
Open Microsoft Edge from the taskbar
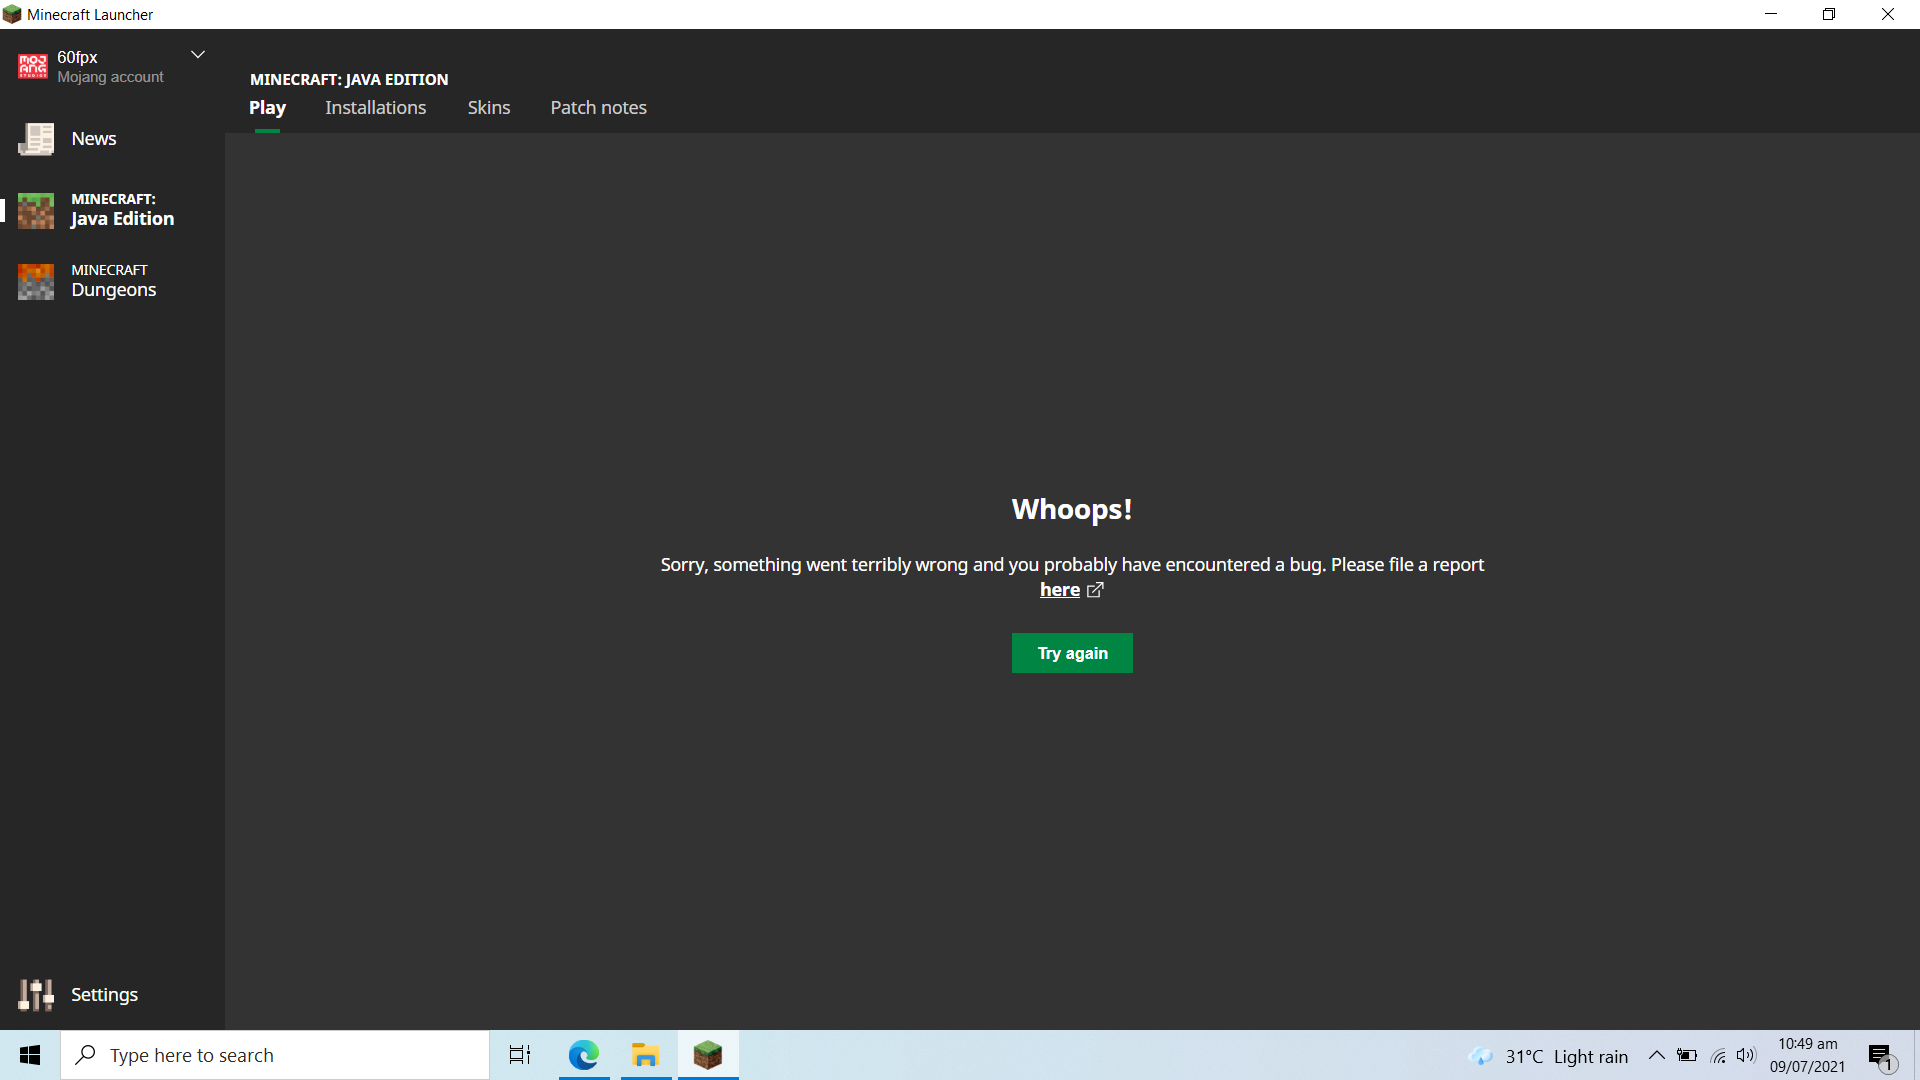pos(584,1055)
